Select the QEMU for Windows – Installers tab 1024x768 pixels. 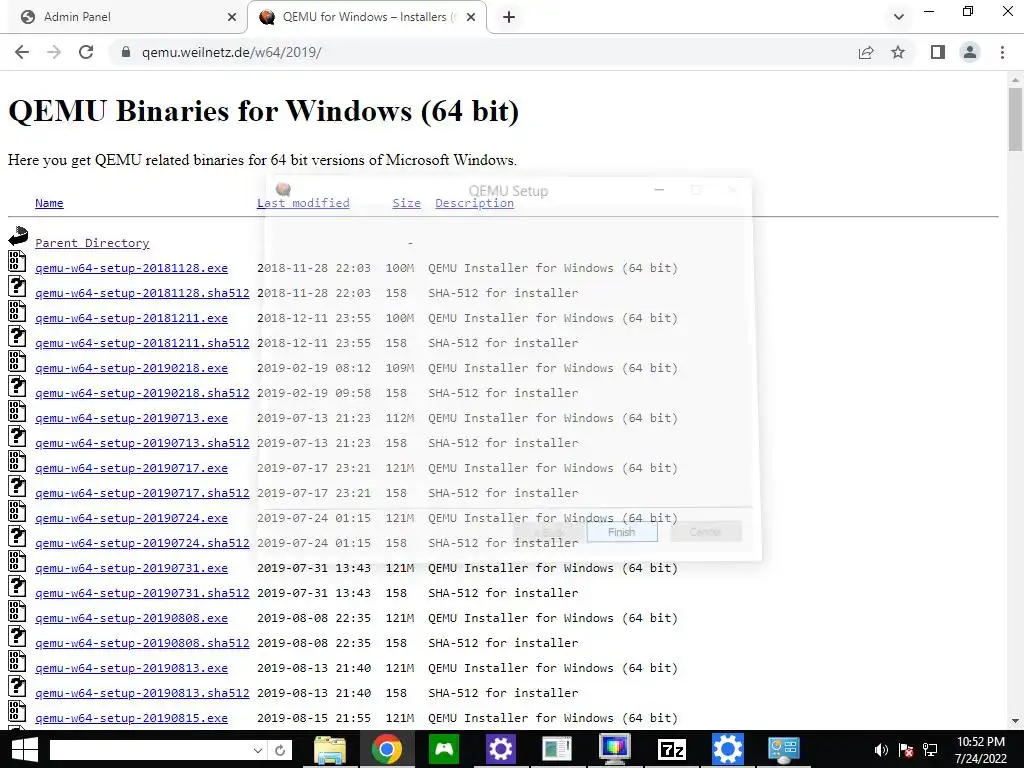click(366, 17)
